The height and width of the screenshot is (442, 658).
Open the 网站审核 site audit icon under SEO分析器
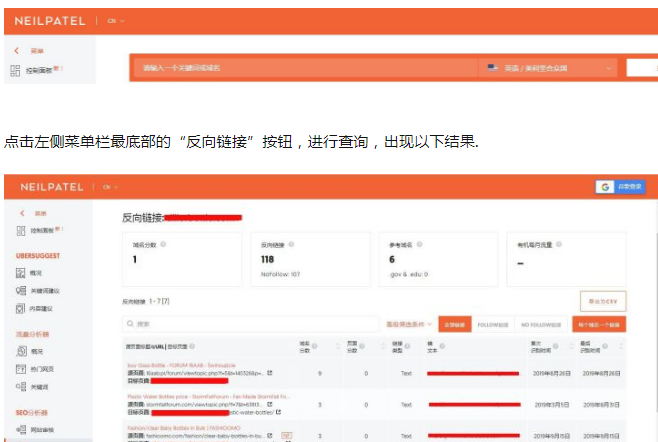pos(21,429)
